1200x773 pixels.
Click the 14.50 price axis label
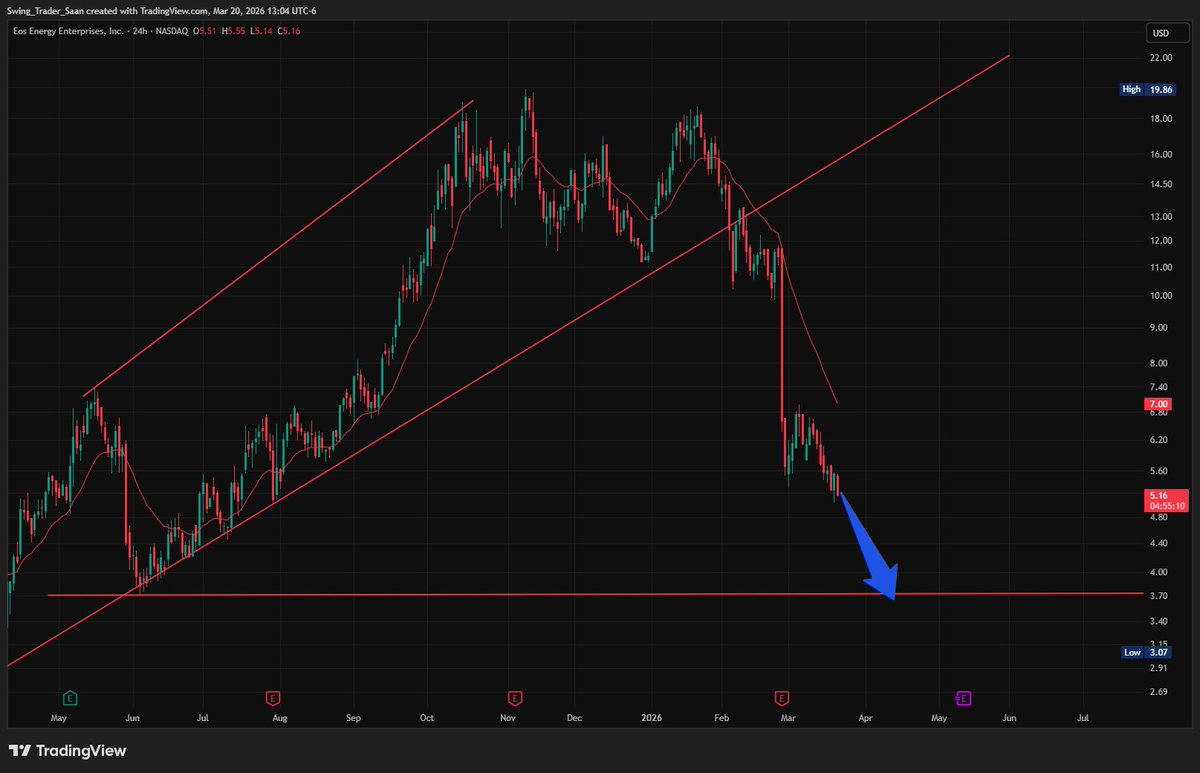(1161, 185)
